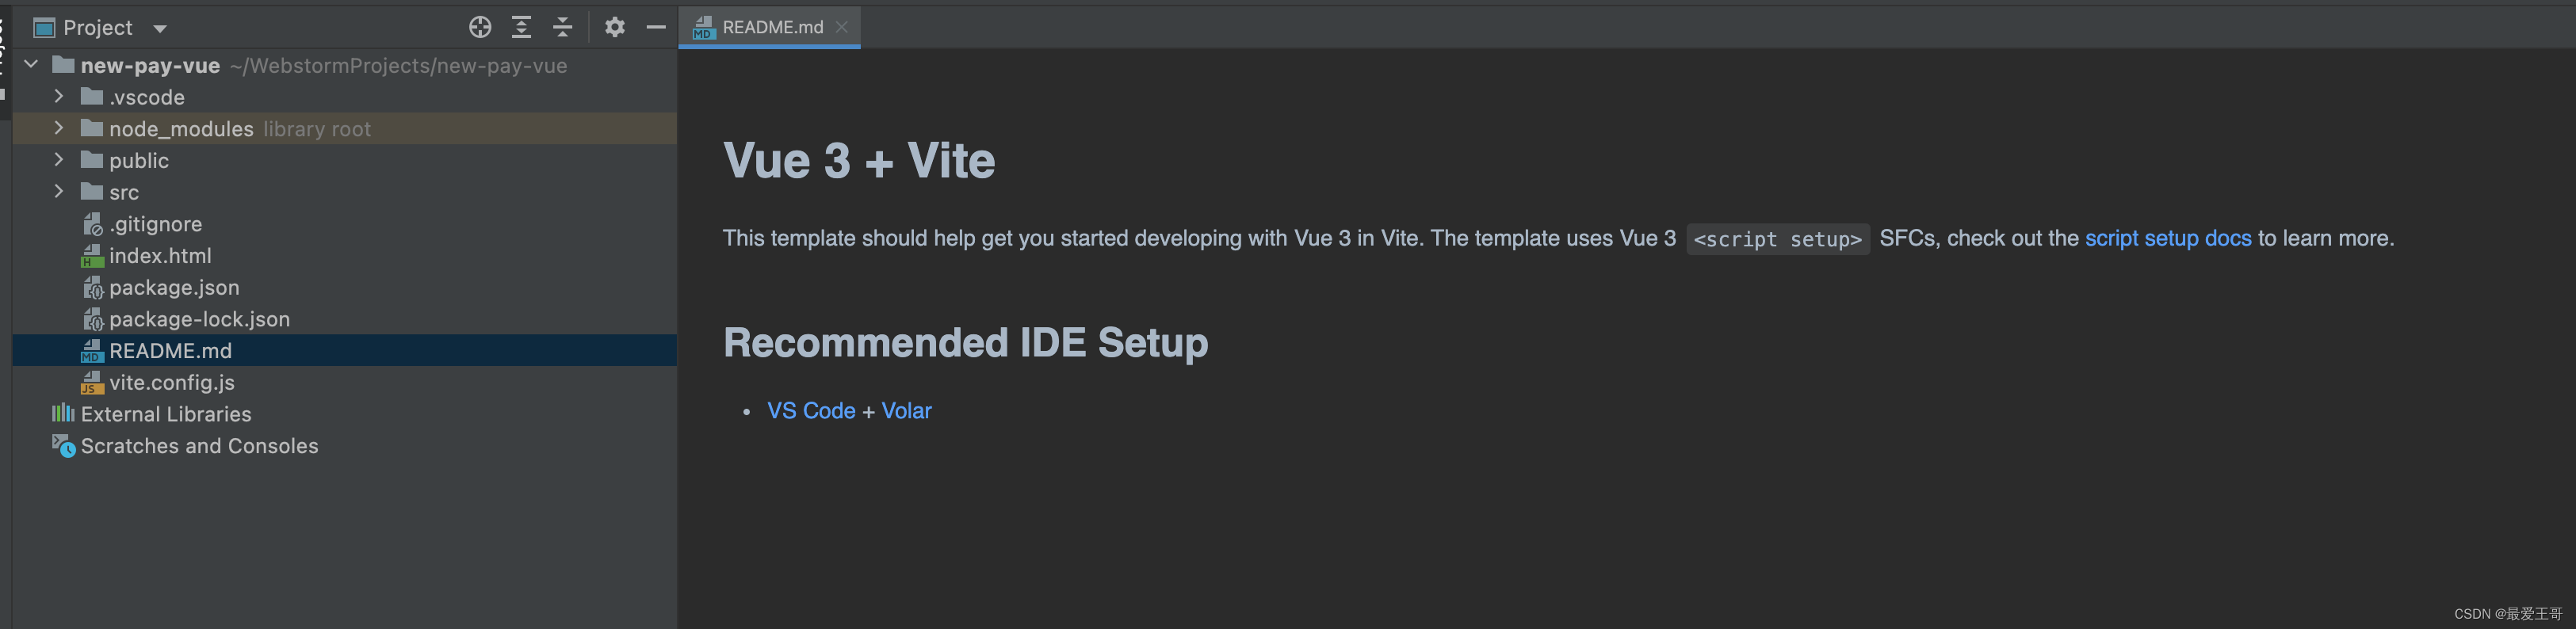This screenshot has height=629, width=2576.
Task: Expand the .vscode folder
Action: click(x=58, y=96)
